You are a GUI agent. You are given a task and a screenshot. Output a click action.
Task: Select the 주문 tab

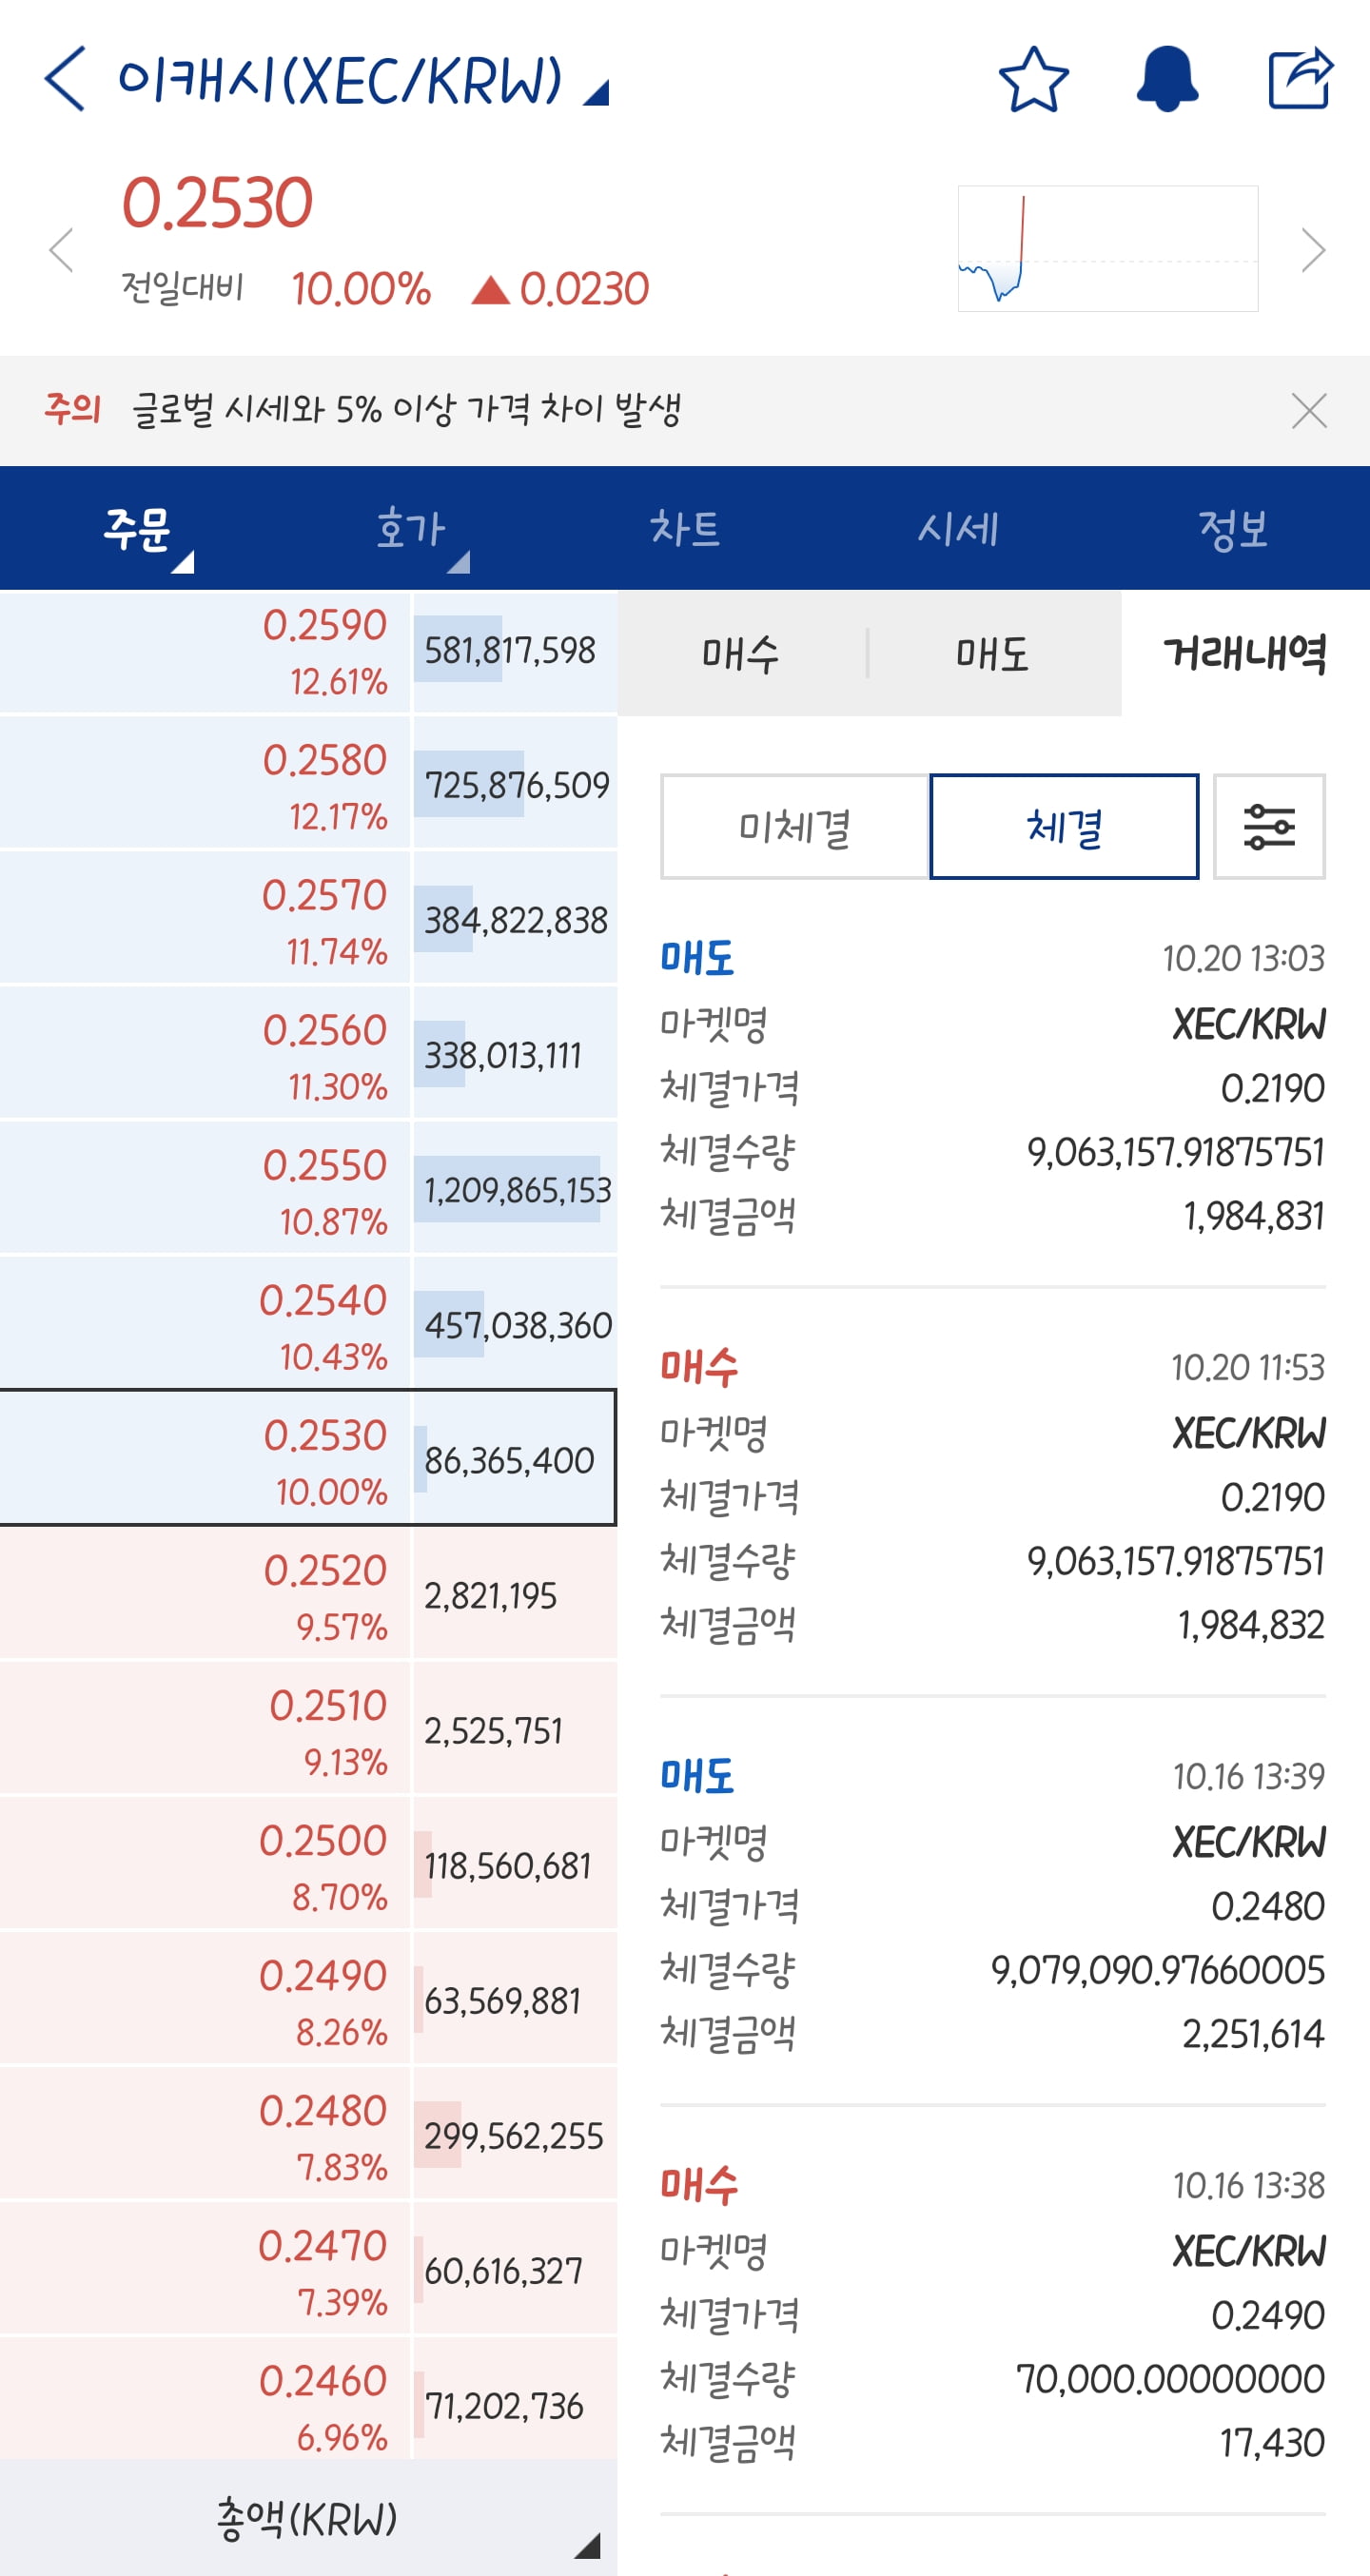click(x=137, y=528)
